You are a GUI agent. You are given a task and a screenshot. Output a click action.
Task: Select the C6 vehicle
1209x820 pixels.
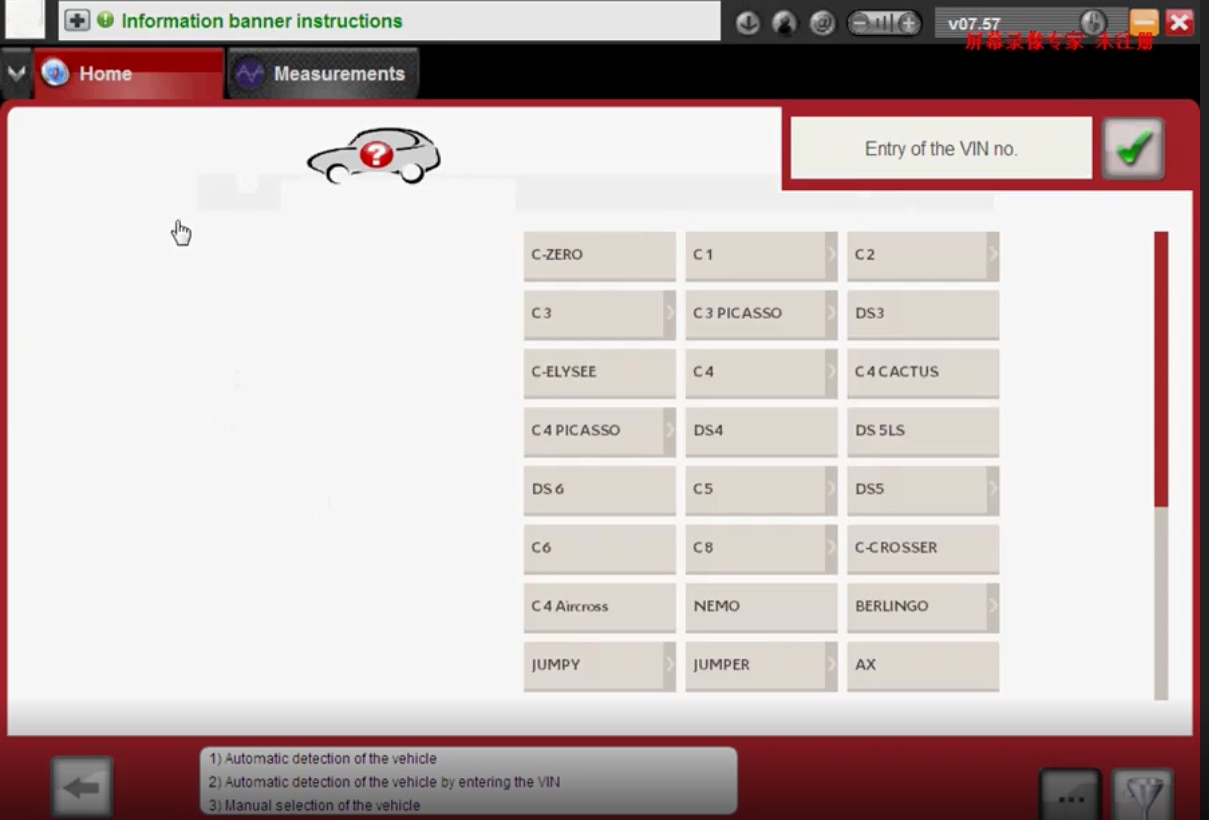click(x=599, y=549)
